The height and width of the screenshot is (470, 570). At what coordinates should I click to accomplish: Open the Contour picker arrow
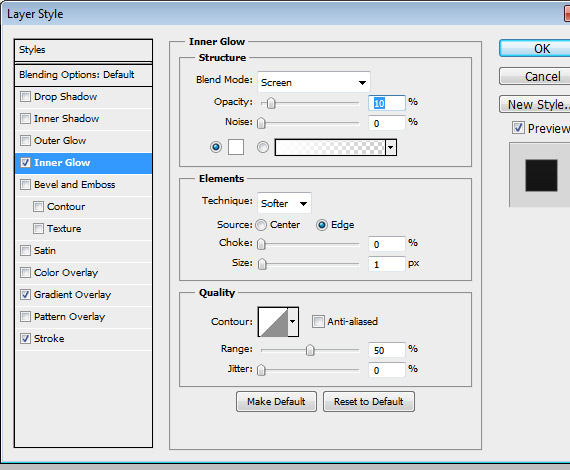tap(293, 322)
